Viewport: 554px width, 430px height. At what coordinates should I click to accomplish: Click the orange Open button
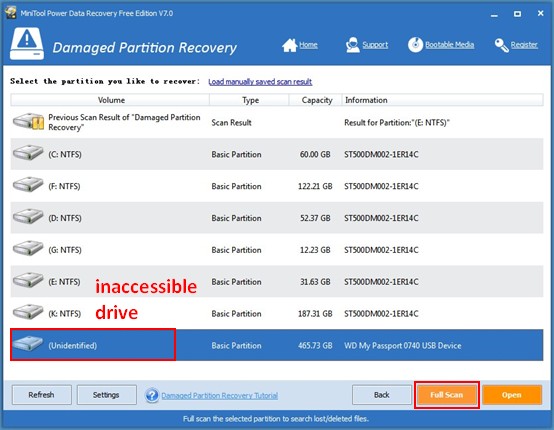[x=512, y=395]
